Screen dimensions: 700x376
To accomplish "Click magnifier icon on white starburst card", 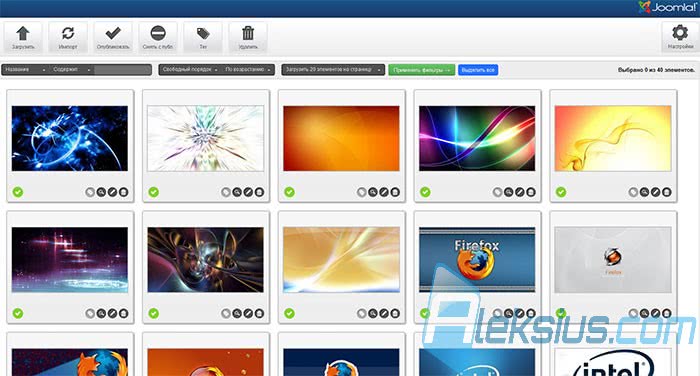I will (x=237, y=192).
